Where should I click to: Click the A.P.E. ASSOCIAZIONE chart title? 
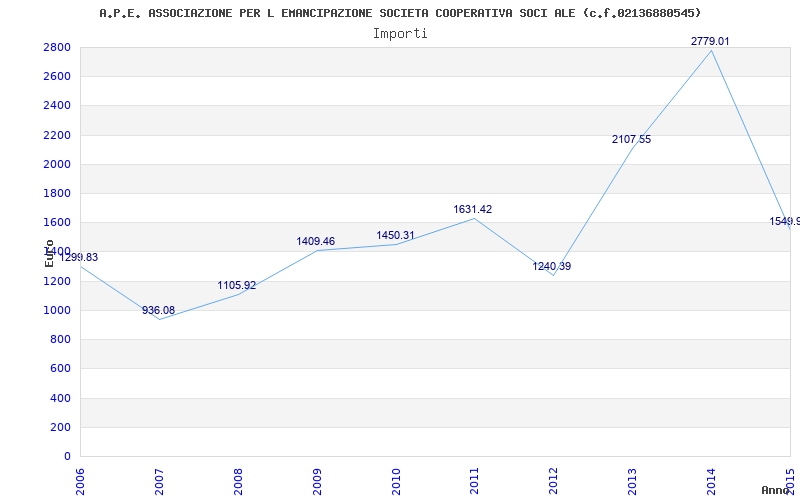[x=400, y=13]
